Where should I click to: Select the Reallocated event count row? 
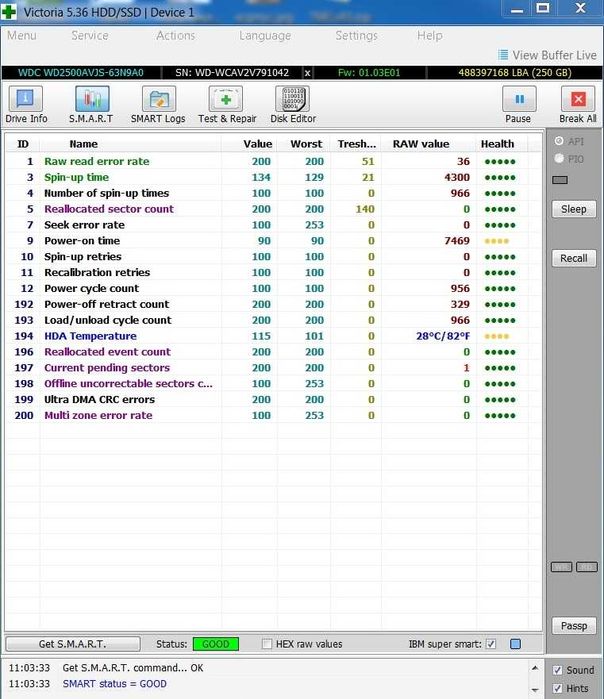tap(274, 352)
